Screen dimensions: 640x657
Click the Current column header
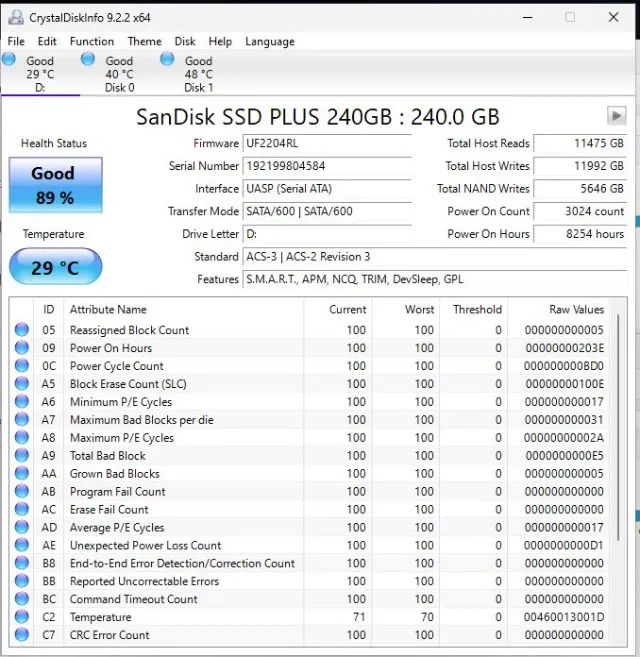338,310
